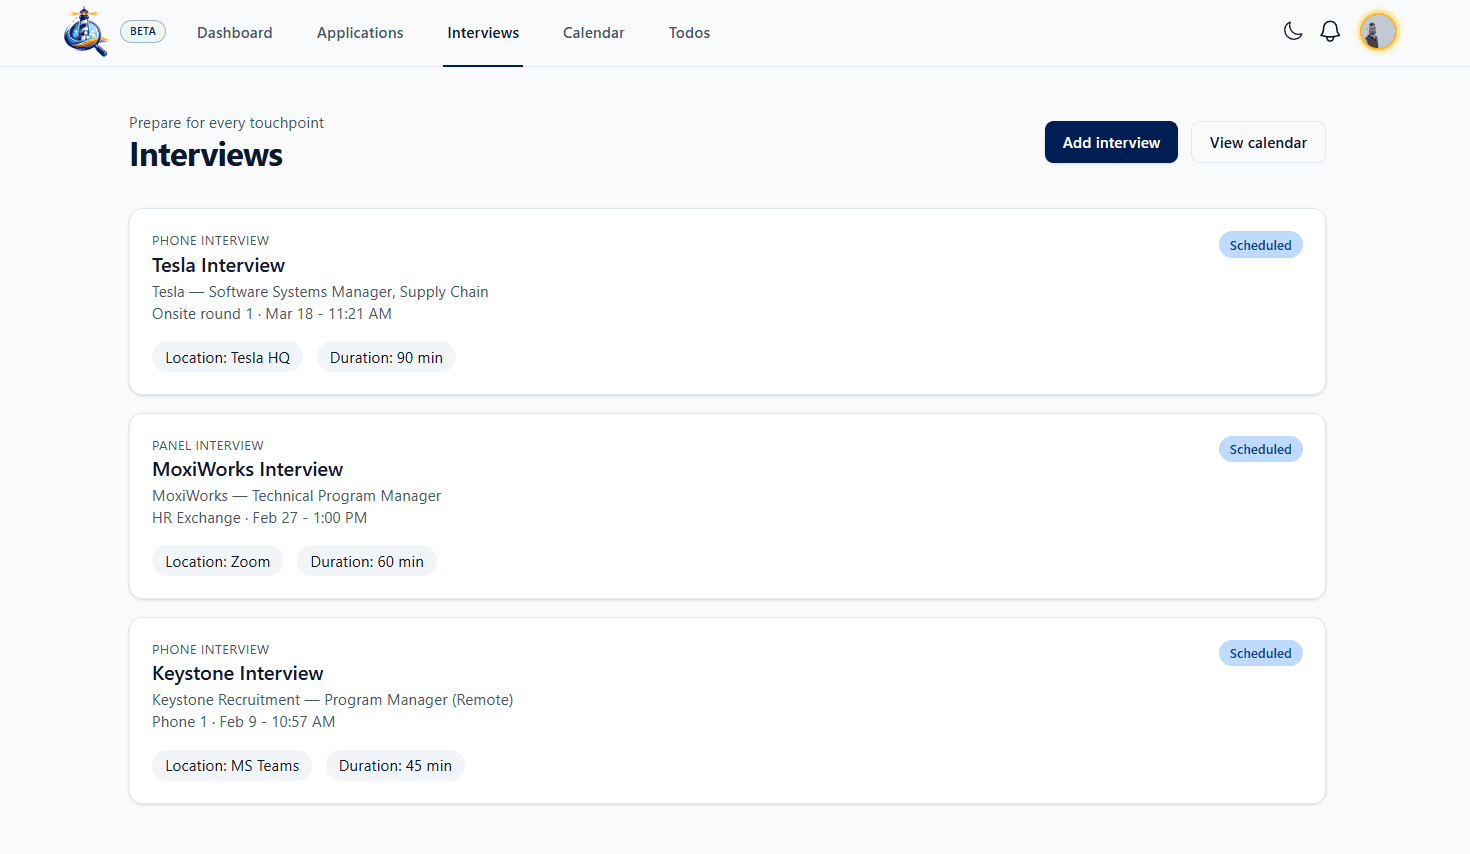
Task: Open the MoxiWorks Interview title
Action: pos(247,469)
